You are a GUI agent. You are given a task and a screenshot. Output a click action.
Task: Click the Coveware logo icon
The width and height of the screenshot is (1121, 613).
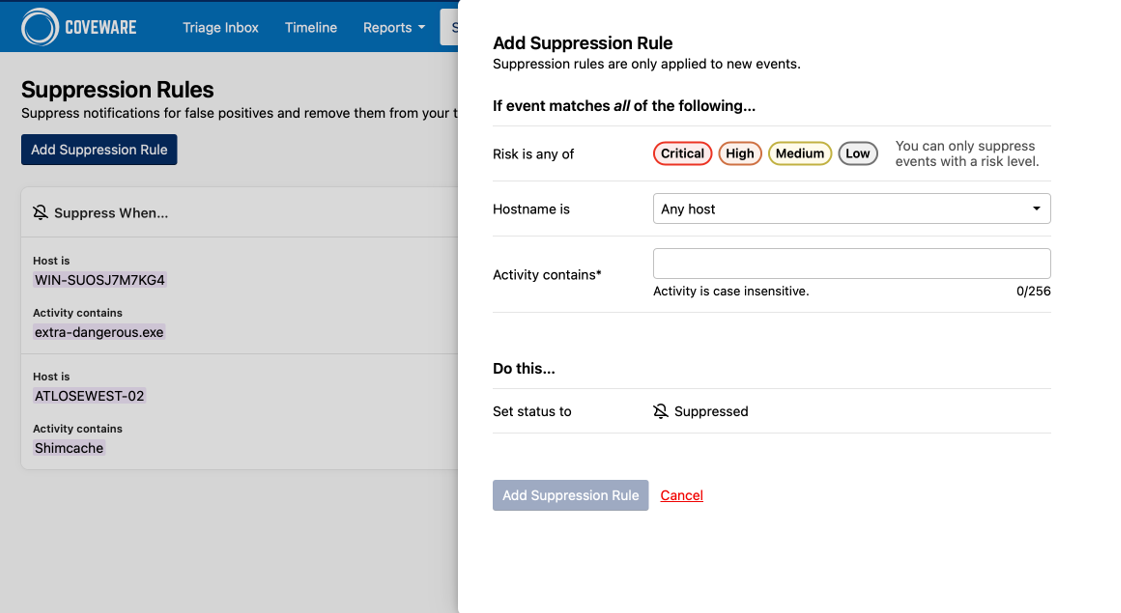point(40,27)
